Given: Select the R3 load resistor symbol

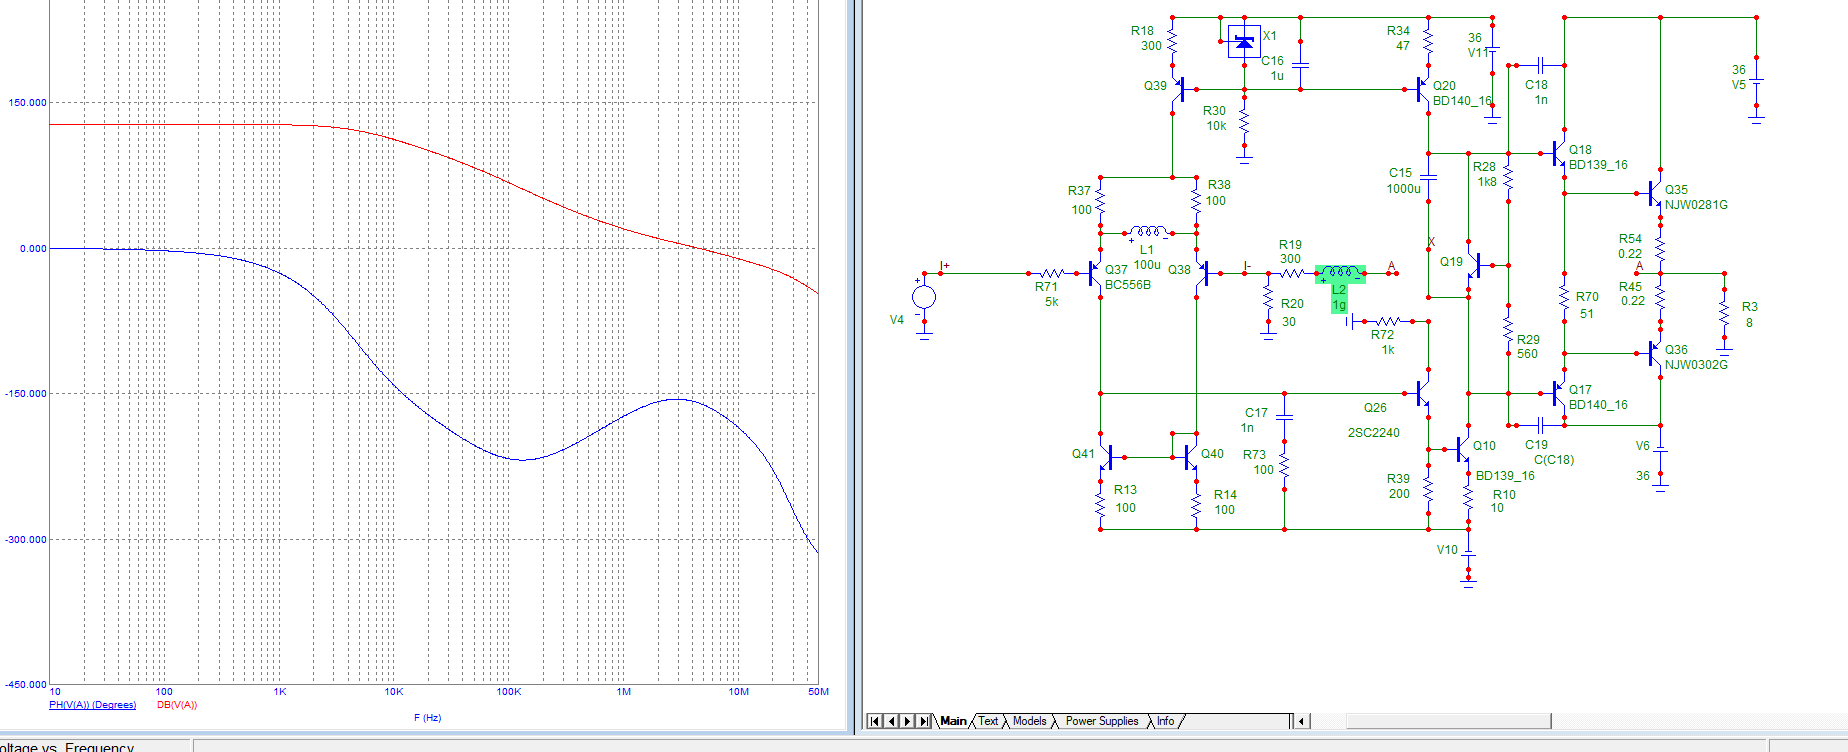Looking at the screenshot, I should [1724, 313].
